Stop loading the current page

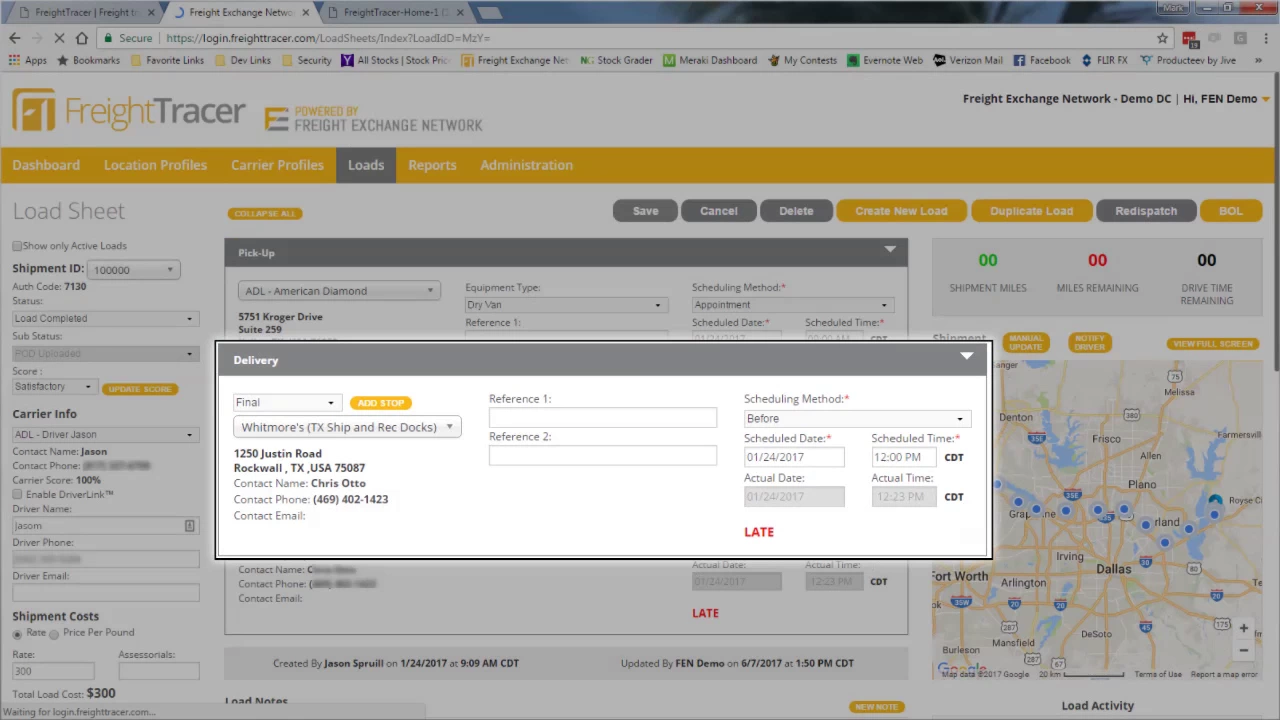point(59,38)
